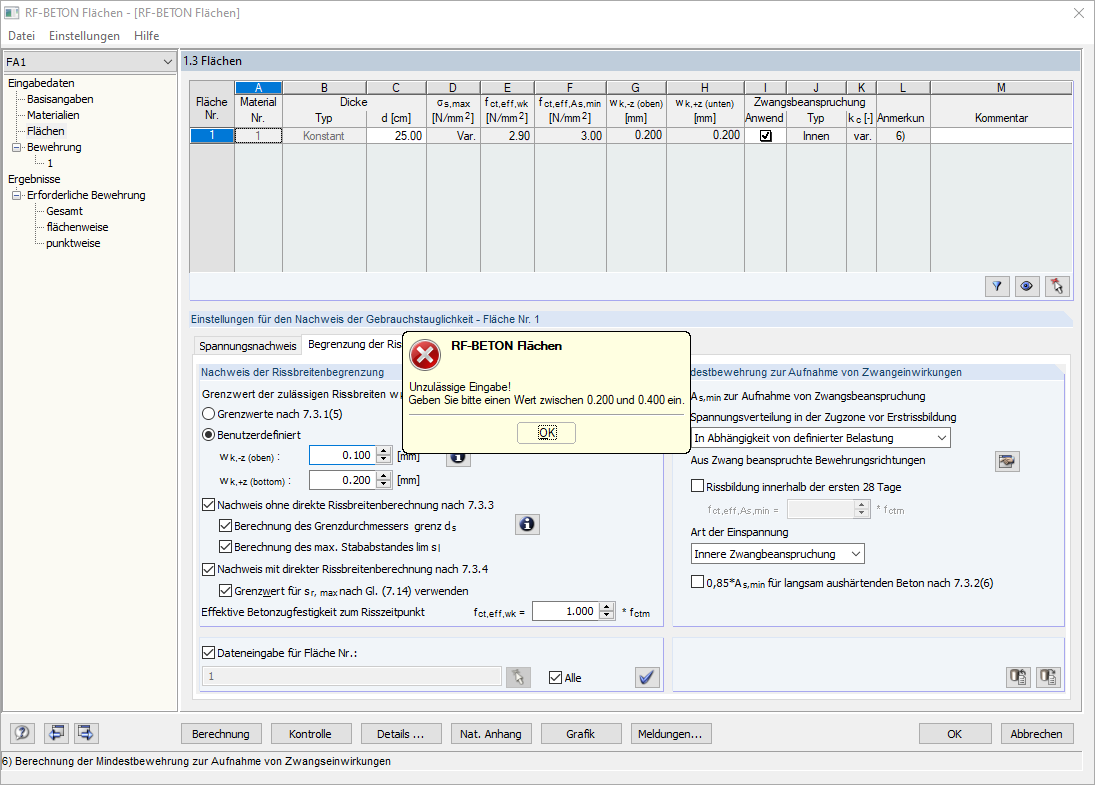Click the next-window arrow icon at bottom left

pos(86,733)
